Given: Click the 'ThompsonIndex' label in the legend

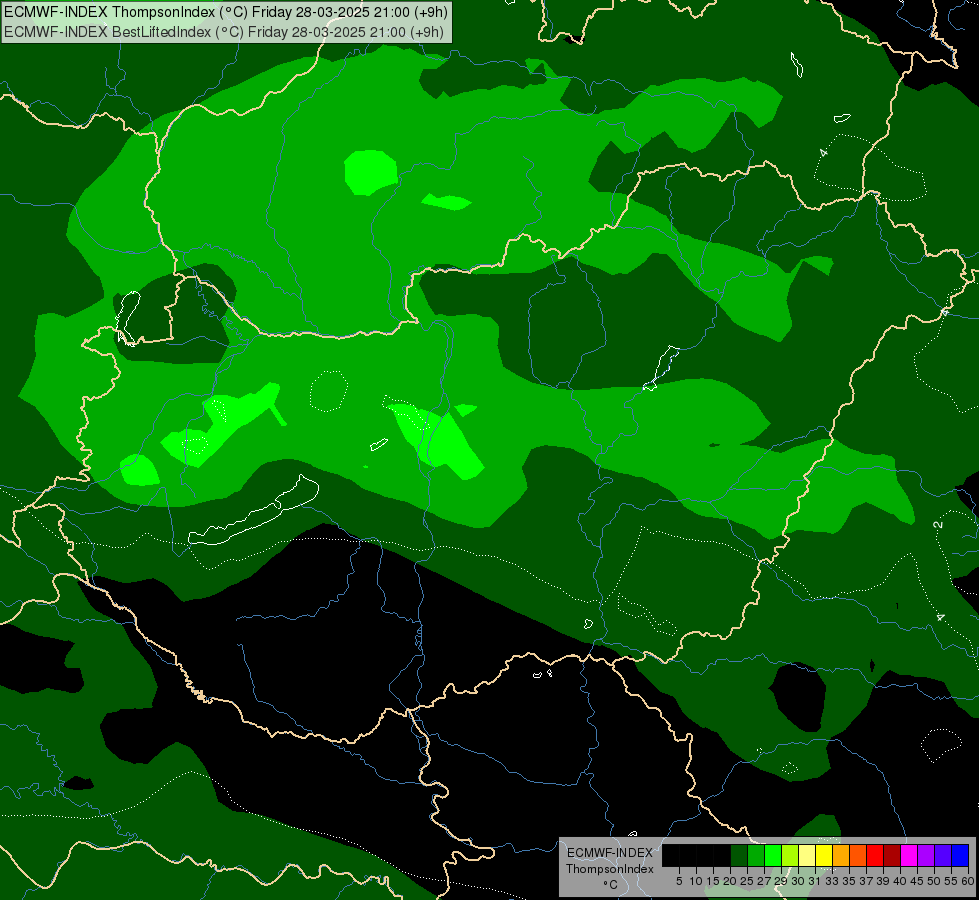Looking at the screenshot, I should (610, 869).
